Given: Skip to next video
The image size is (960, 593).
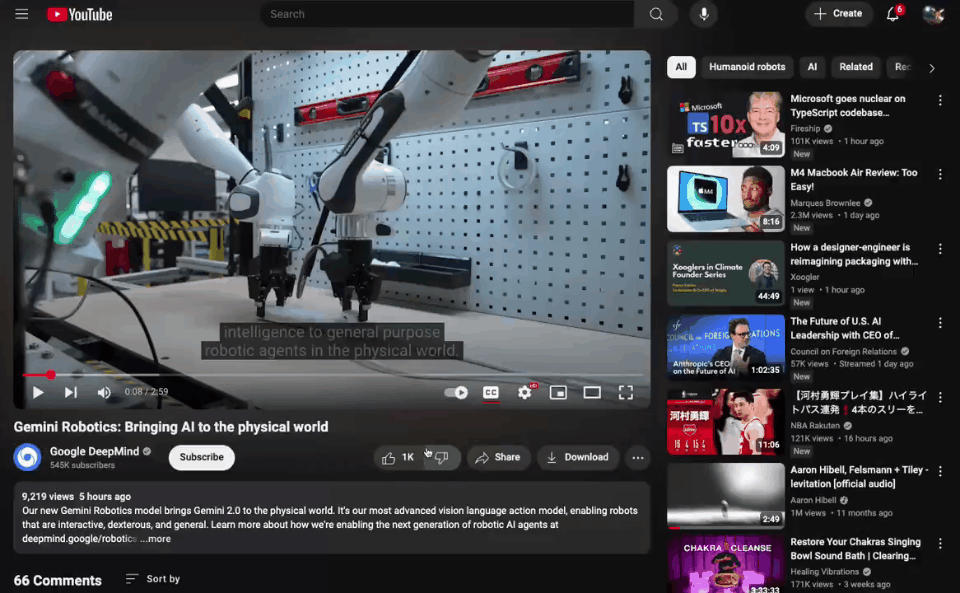Looking at the screenshot, I should [x=71, y=392].
